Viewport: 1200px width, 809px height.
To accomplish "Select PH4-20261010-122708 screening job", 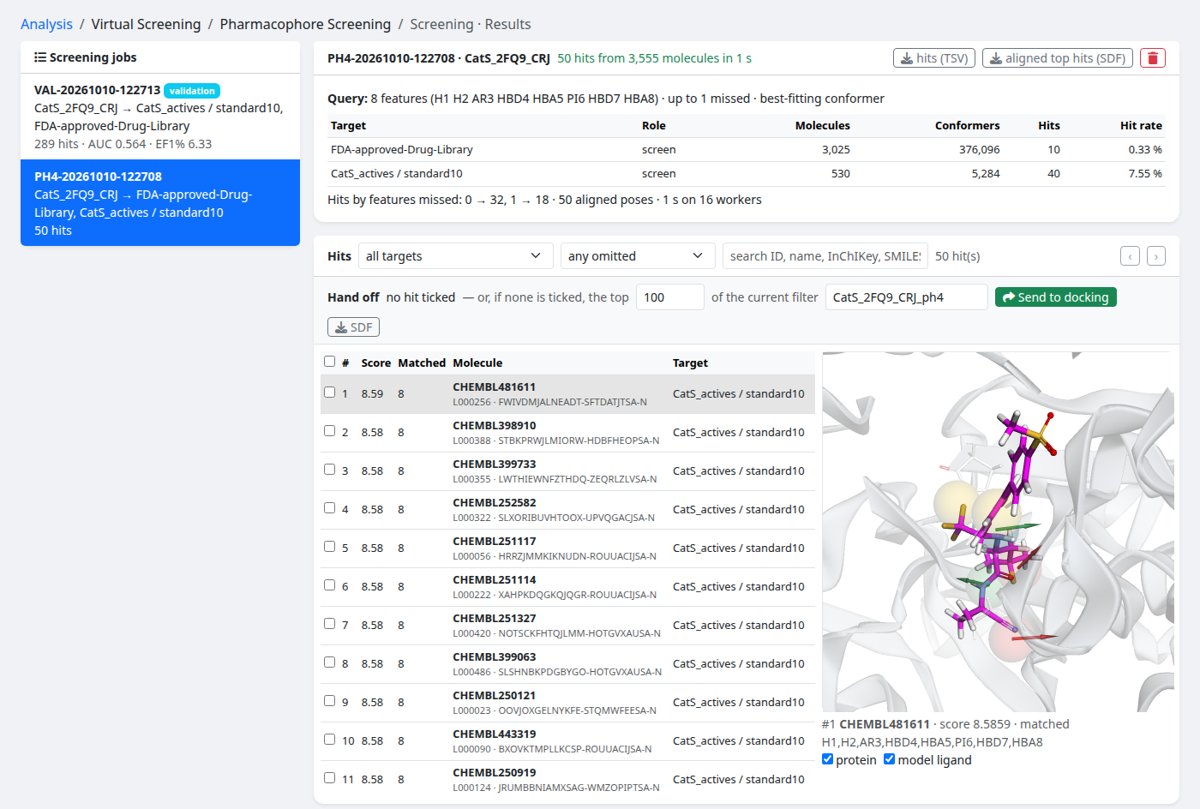I will (x=160, y=203).
